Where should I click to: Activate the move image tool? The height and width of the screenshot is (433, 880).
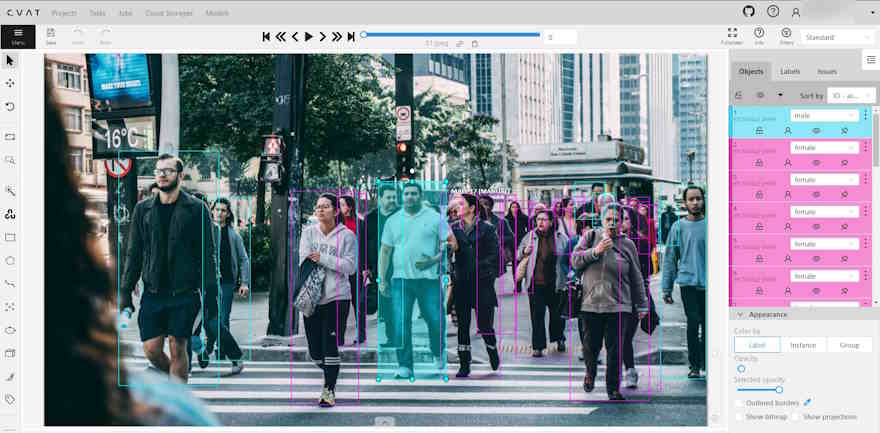pos(10,83)
